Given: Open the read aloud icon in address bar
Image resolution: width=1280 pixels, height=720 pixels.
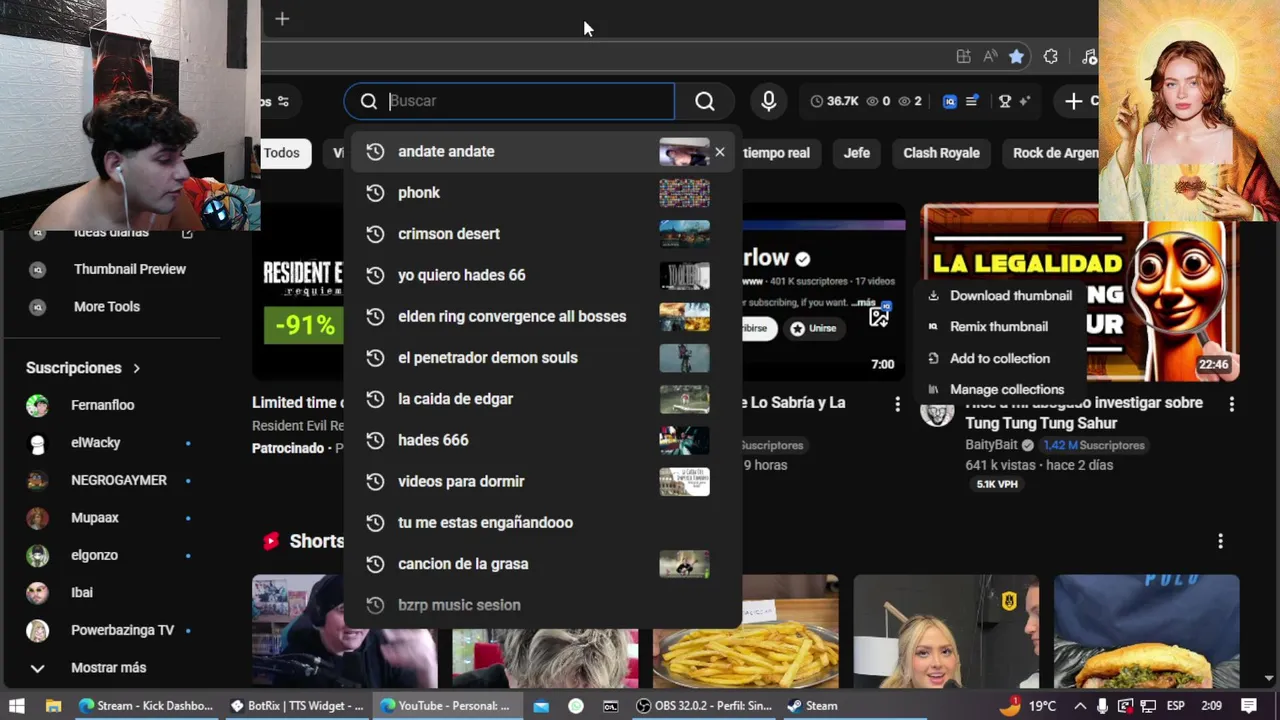Looking at the screenshot, I should click(990, 57).
